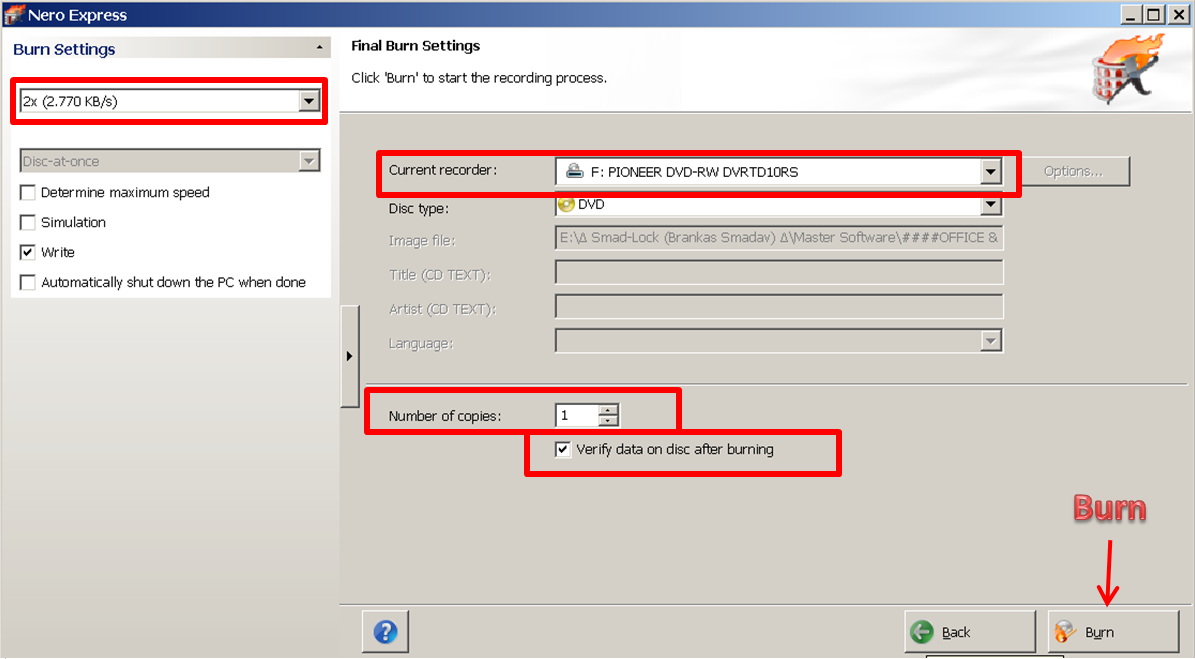The height and width of the screenshot is (659, 1195).
Task: Click the Number of copies input field
Action: coord(578,415)
